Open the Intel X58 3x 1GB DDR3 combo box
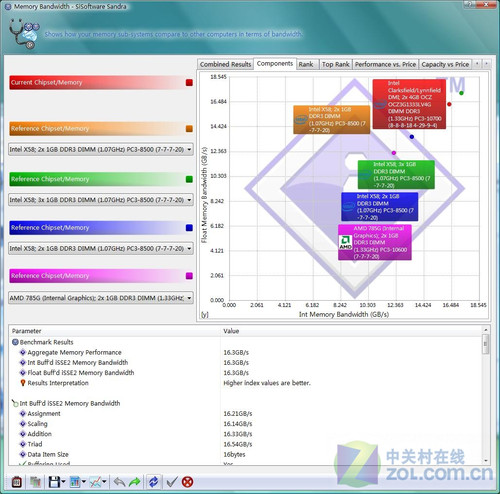Screen dimensions: 500x494 click(x=101, y=200)
